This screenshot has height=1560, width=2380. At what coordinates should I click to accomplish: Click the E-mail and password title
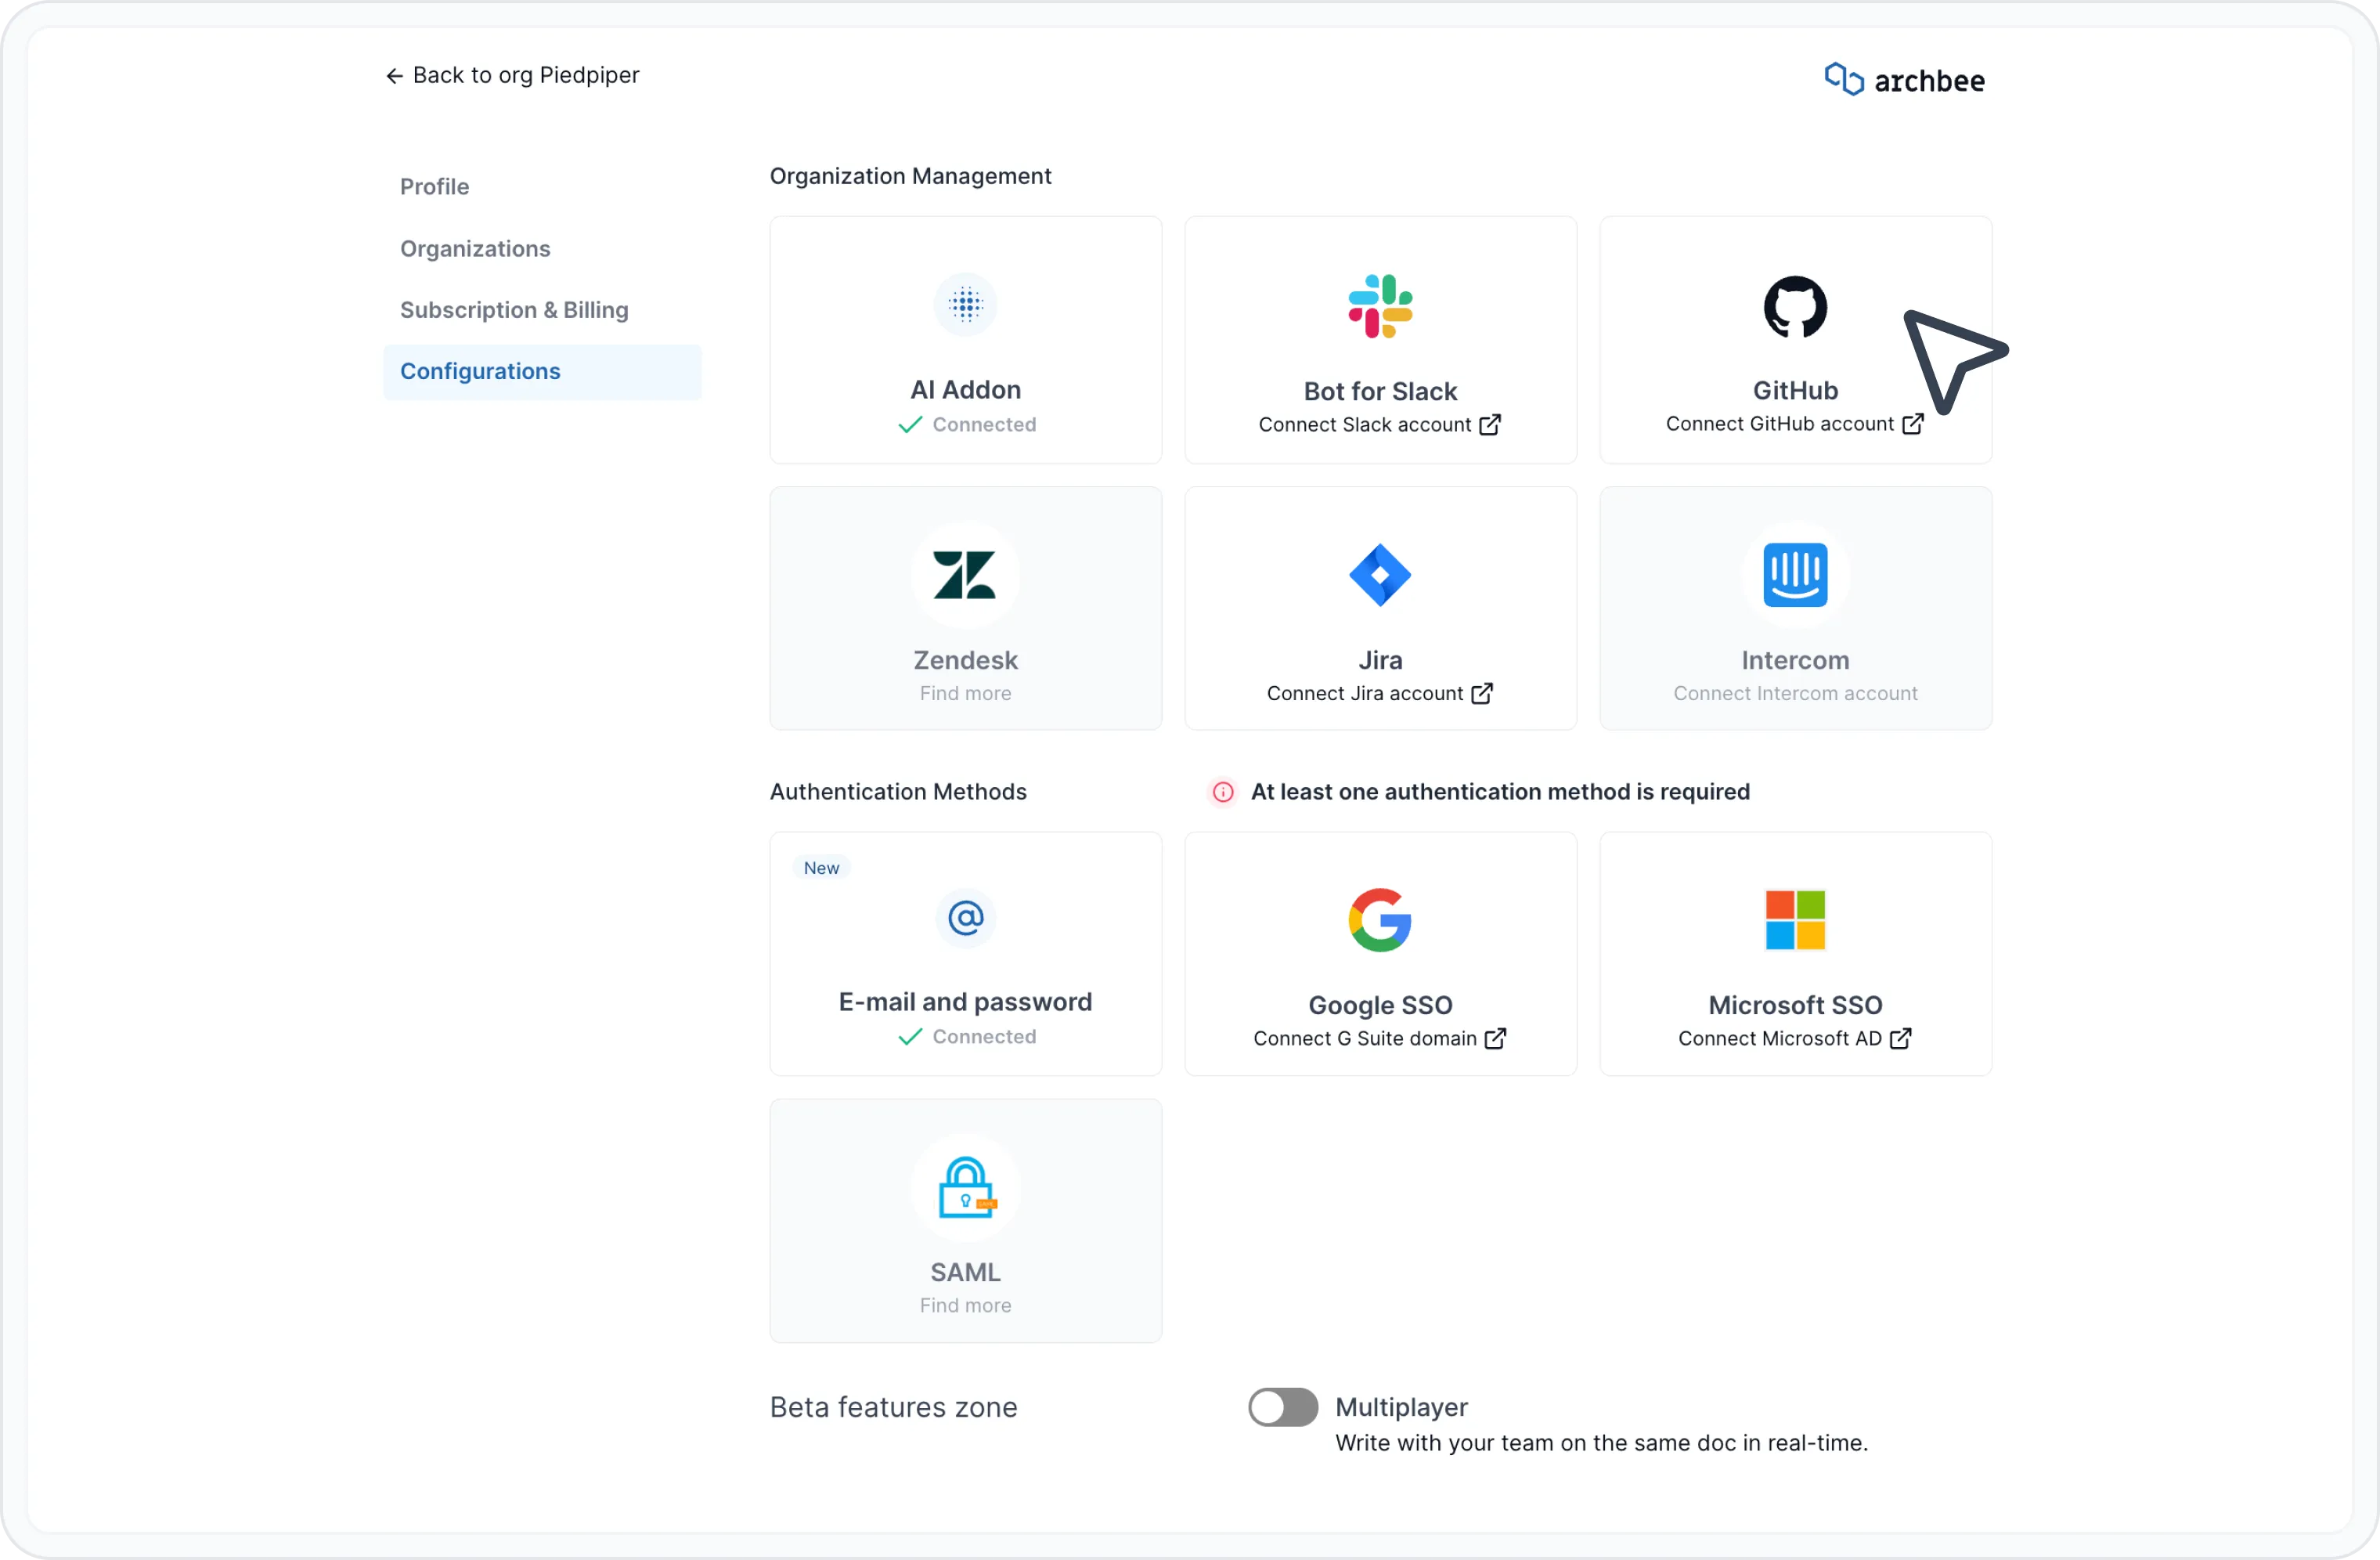point(965,1002)
